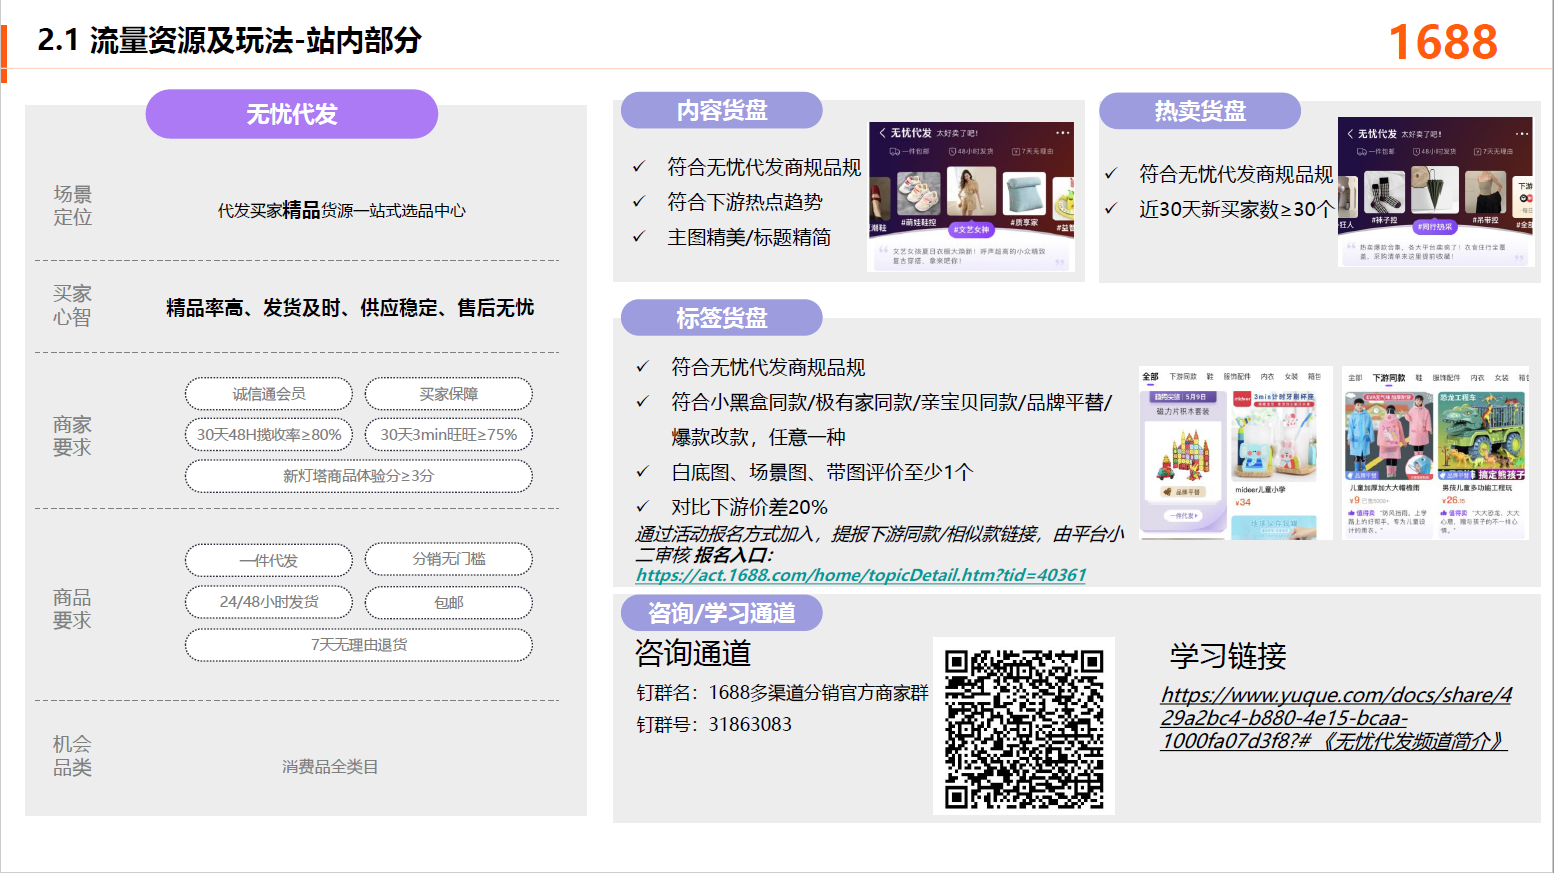This screenshot has width=1554, height=873.
Task: Click the 包邮 pill
Action: coord(449,602)
